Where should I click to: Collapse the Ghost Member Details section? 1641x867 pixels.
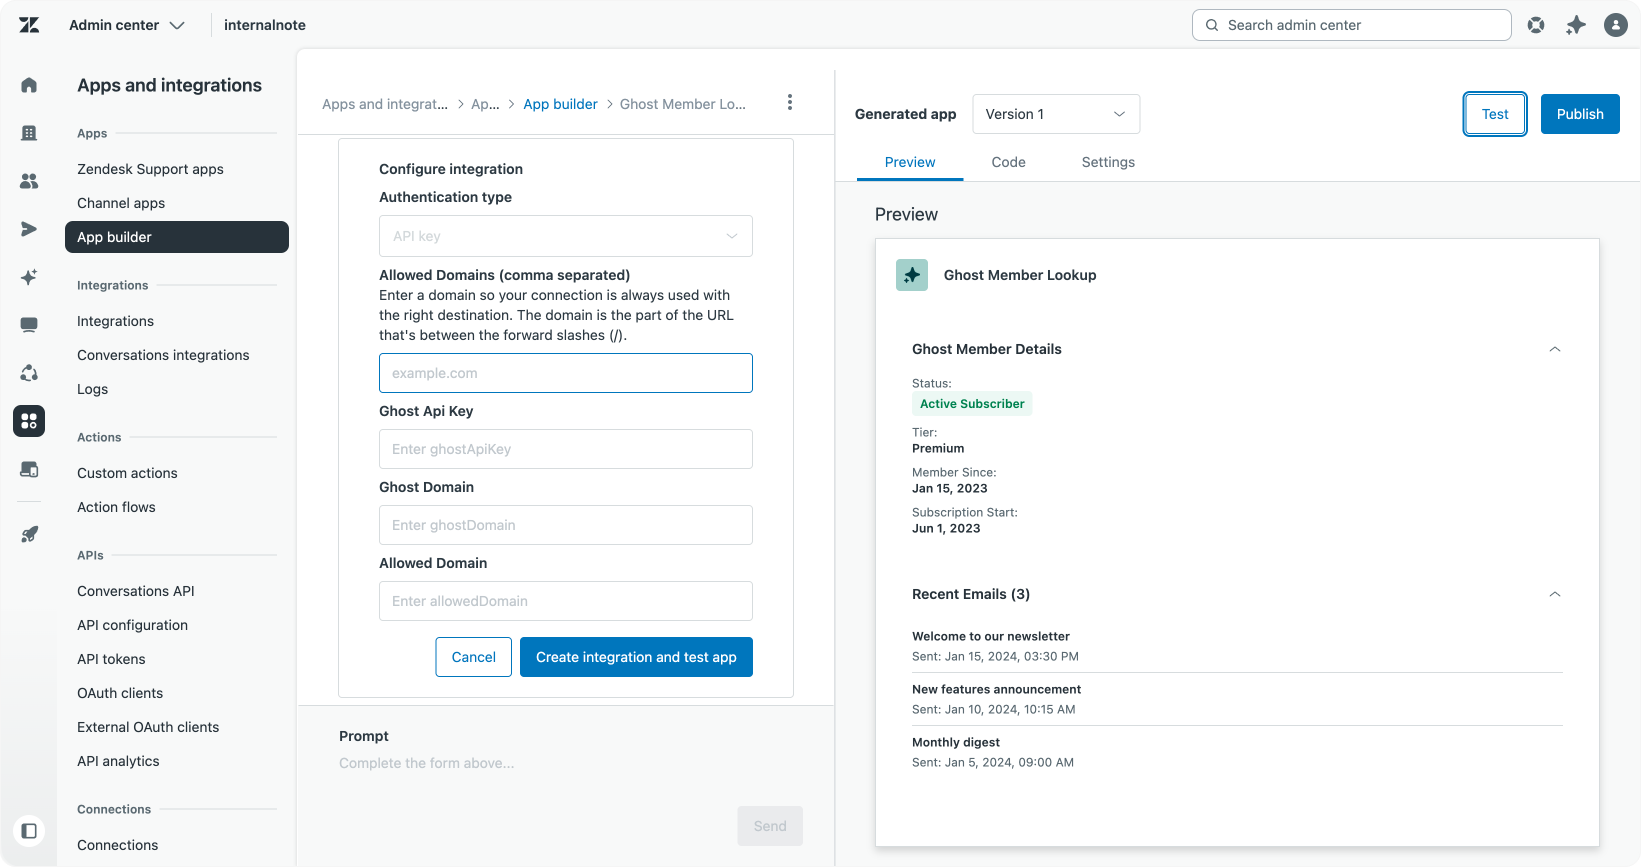(x=1555, y=349)
